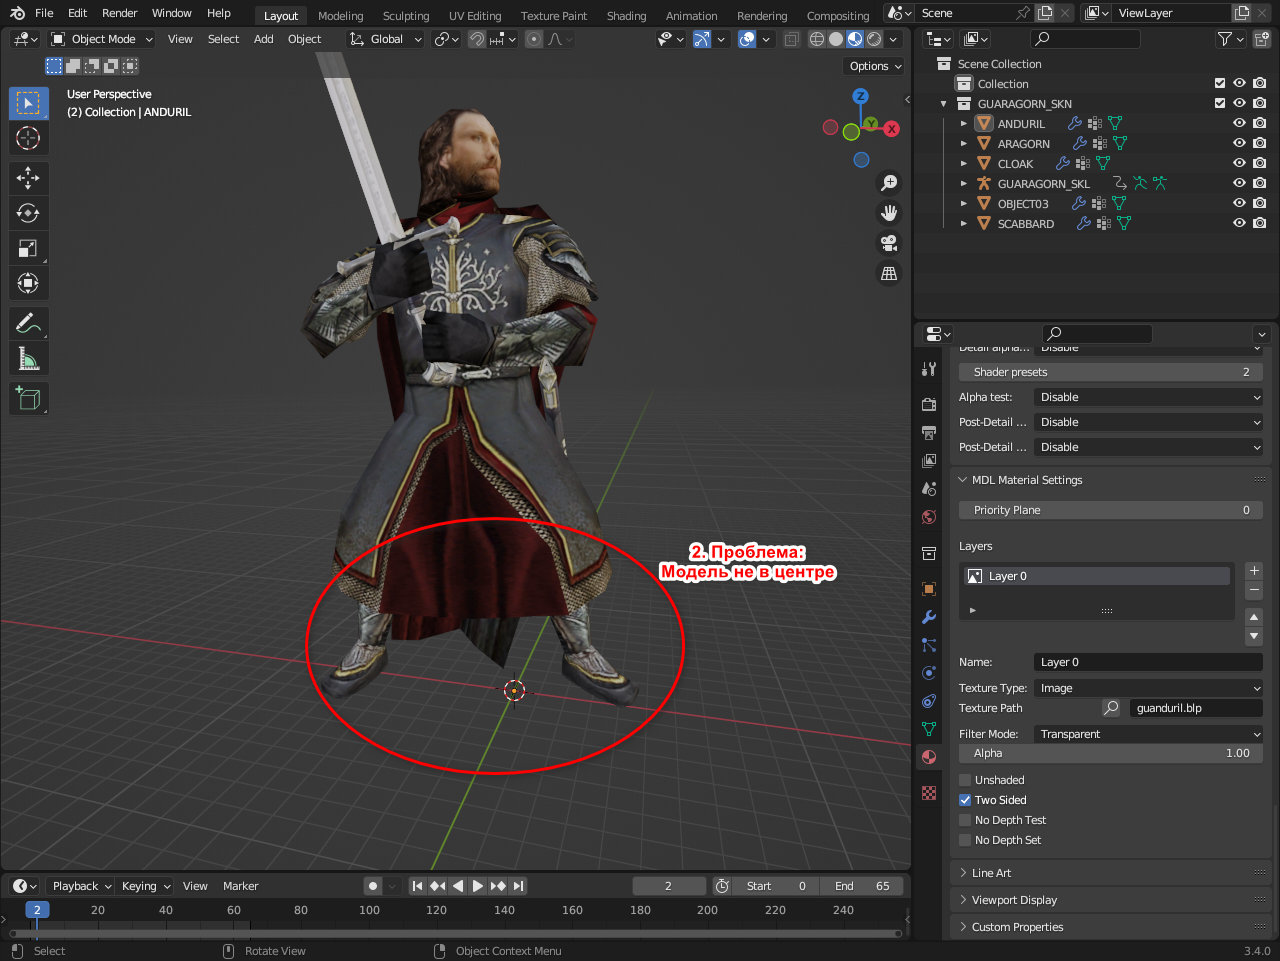Select the Measure tool

click(28, 358)
